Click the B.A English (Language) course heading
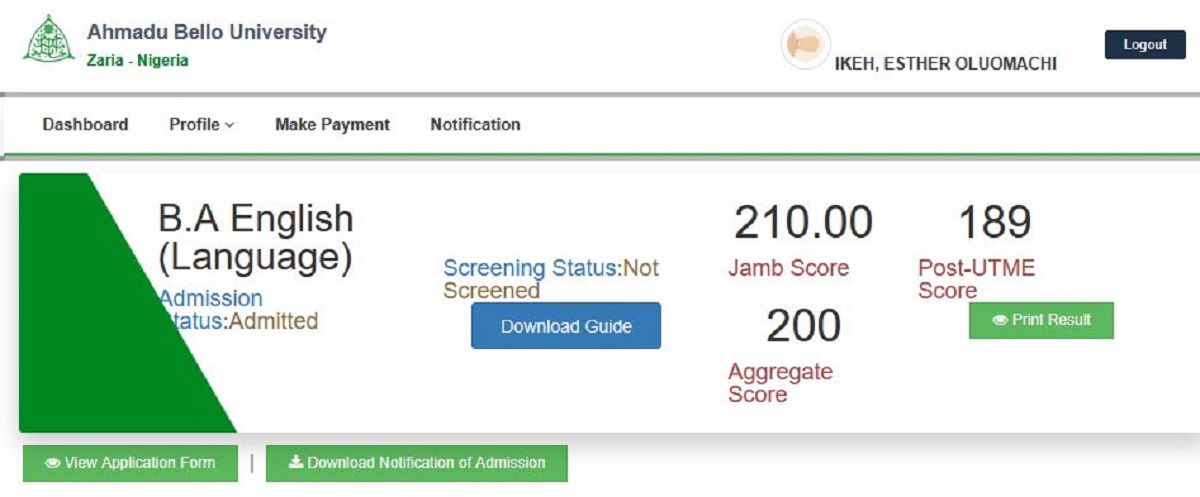This screenshot has height=497, width=1200. pyautogui.click(x=256, y=238)
